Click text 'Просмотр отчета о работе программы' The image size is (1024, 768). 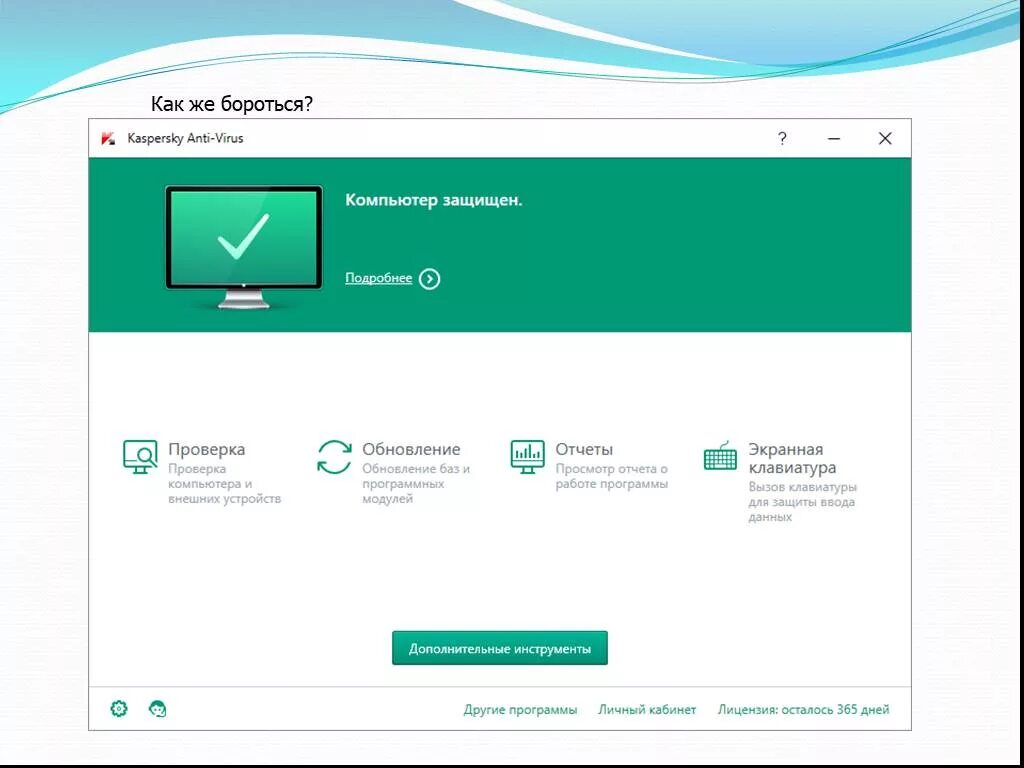coord(611,476)
